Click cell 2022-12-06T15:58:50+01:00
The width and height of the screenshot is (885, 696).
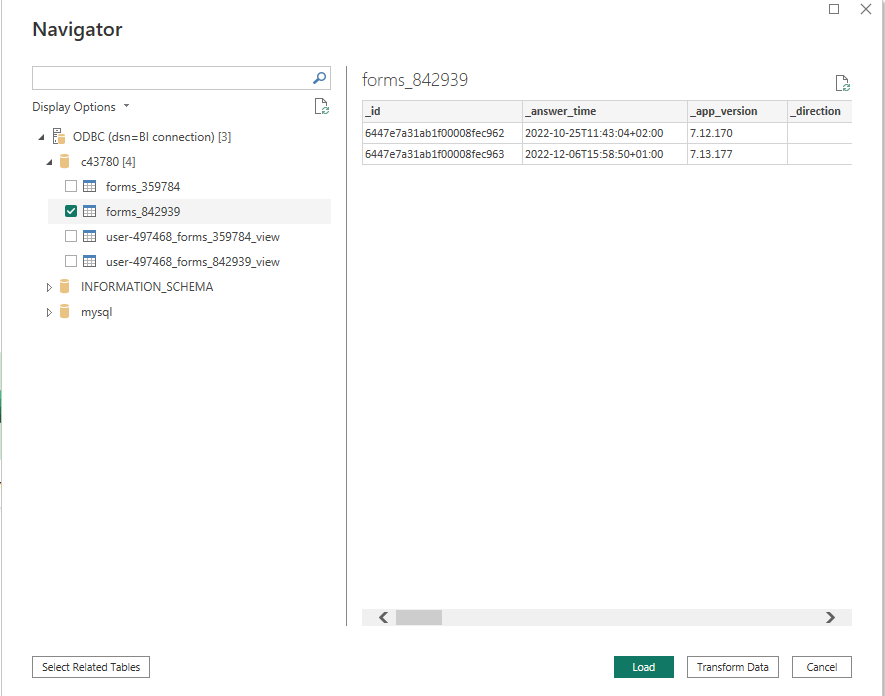[604, 154]
